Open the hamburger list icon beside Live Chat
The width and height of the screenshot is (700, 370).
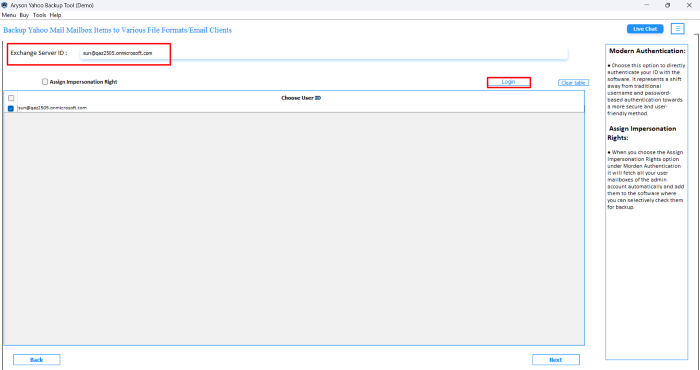[x=678, y=29]
